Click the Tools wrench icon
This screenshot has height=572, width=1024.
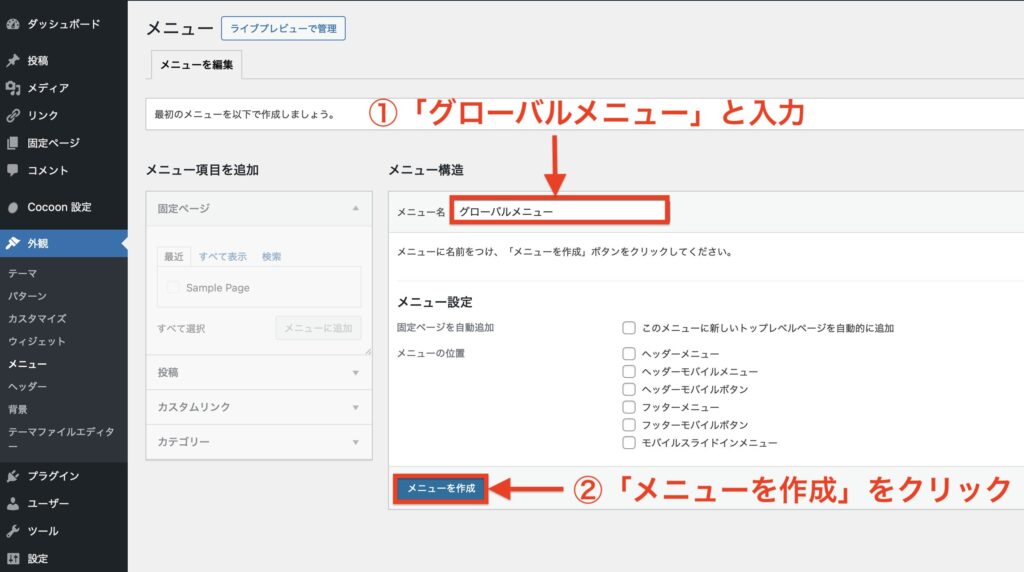click(x=13, y=531)
